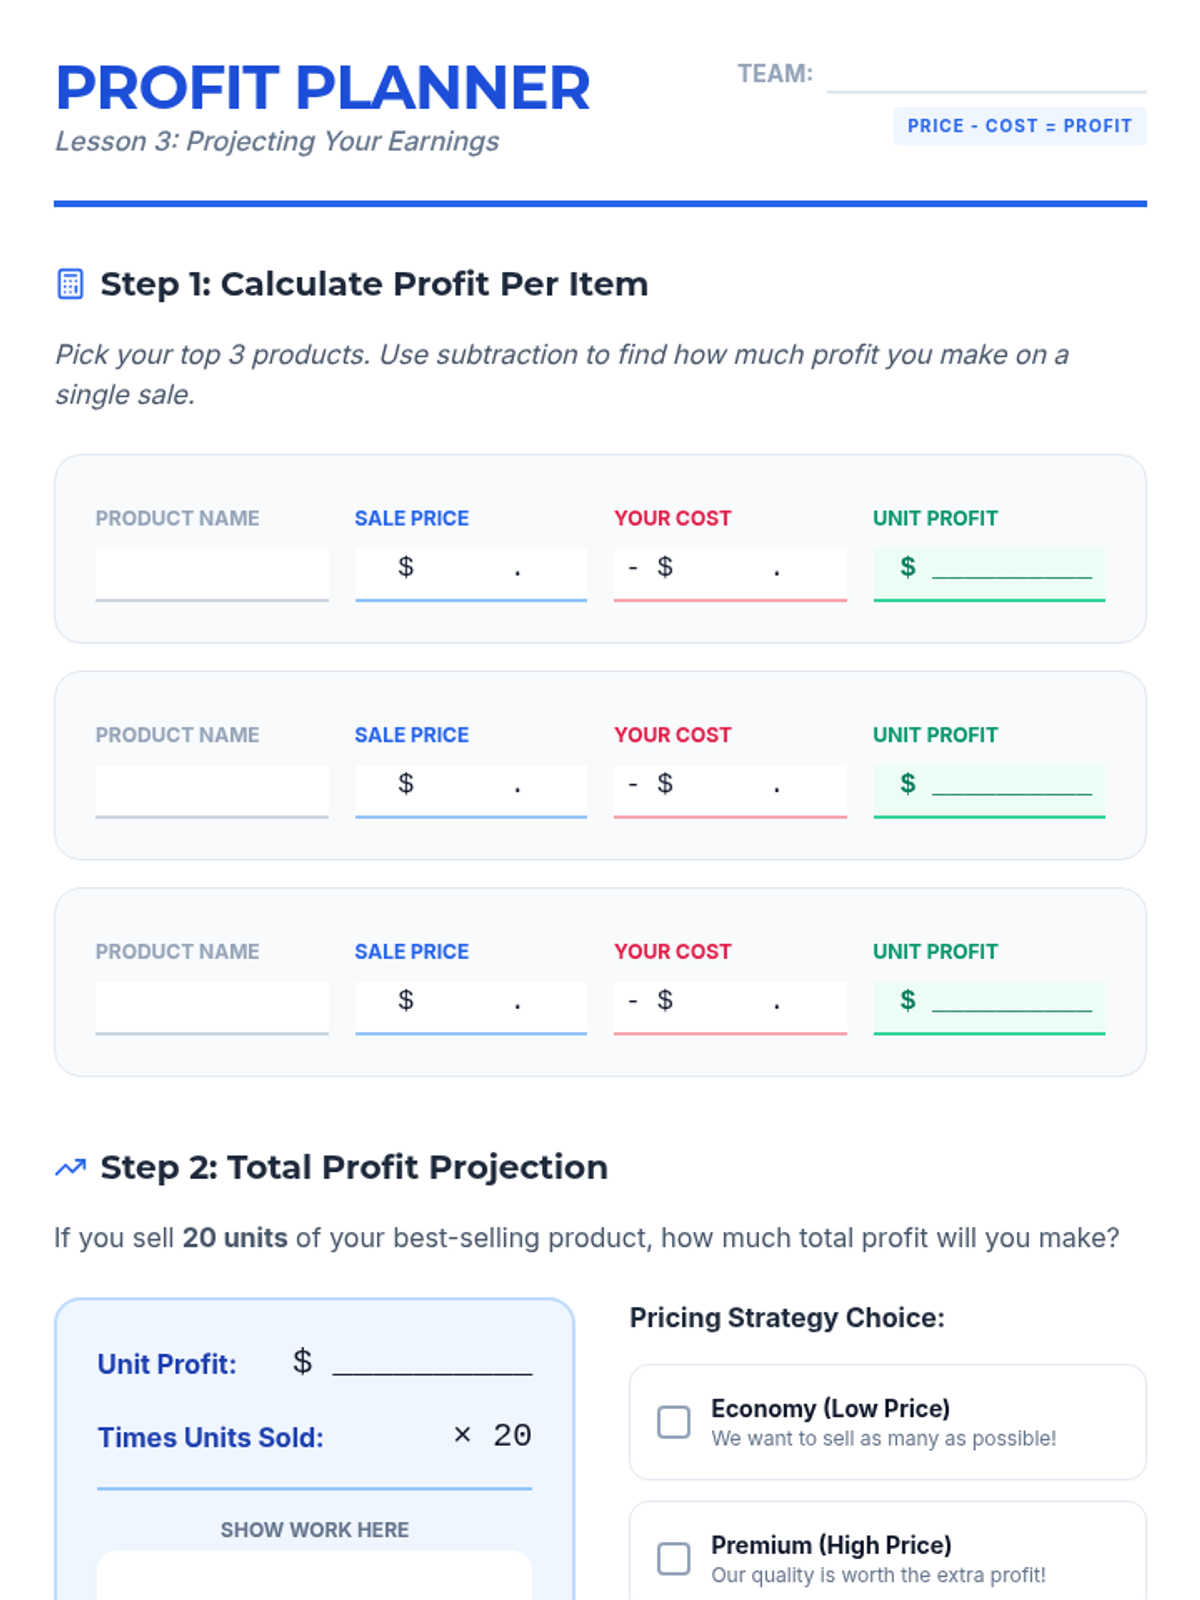1200x1600 pixels.
Task: Click second product's Your Cost field
Action: click(x=730, y=791)
